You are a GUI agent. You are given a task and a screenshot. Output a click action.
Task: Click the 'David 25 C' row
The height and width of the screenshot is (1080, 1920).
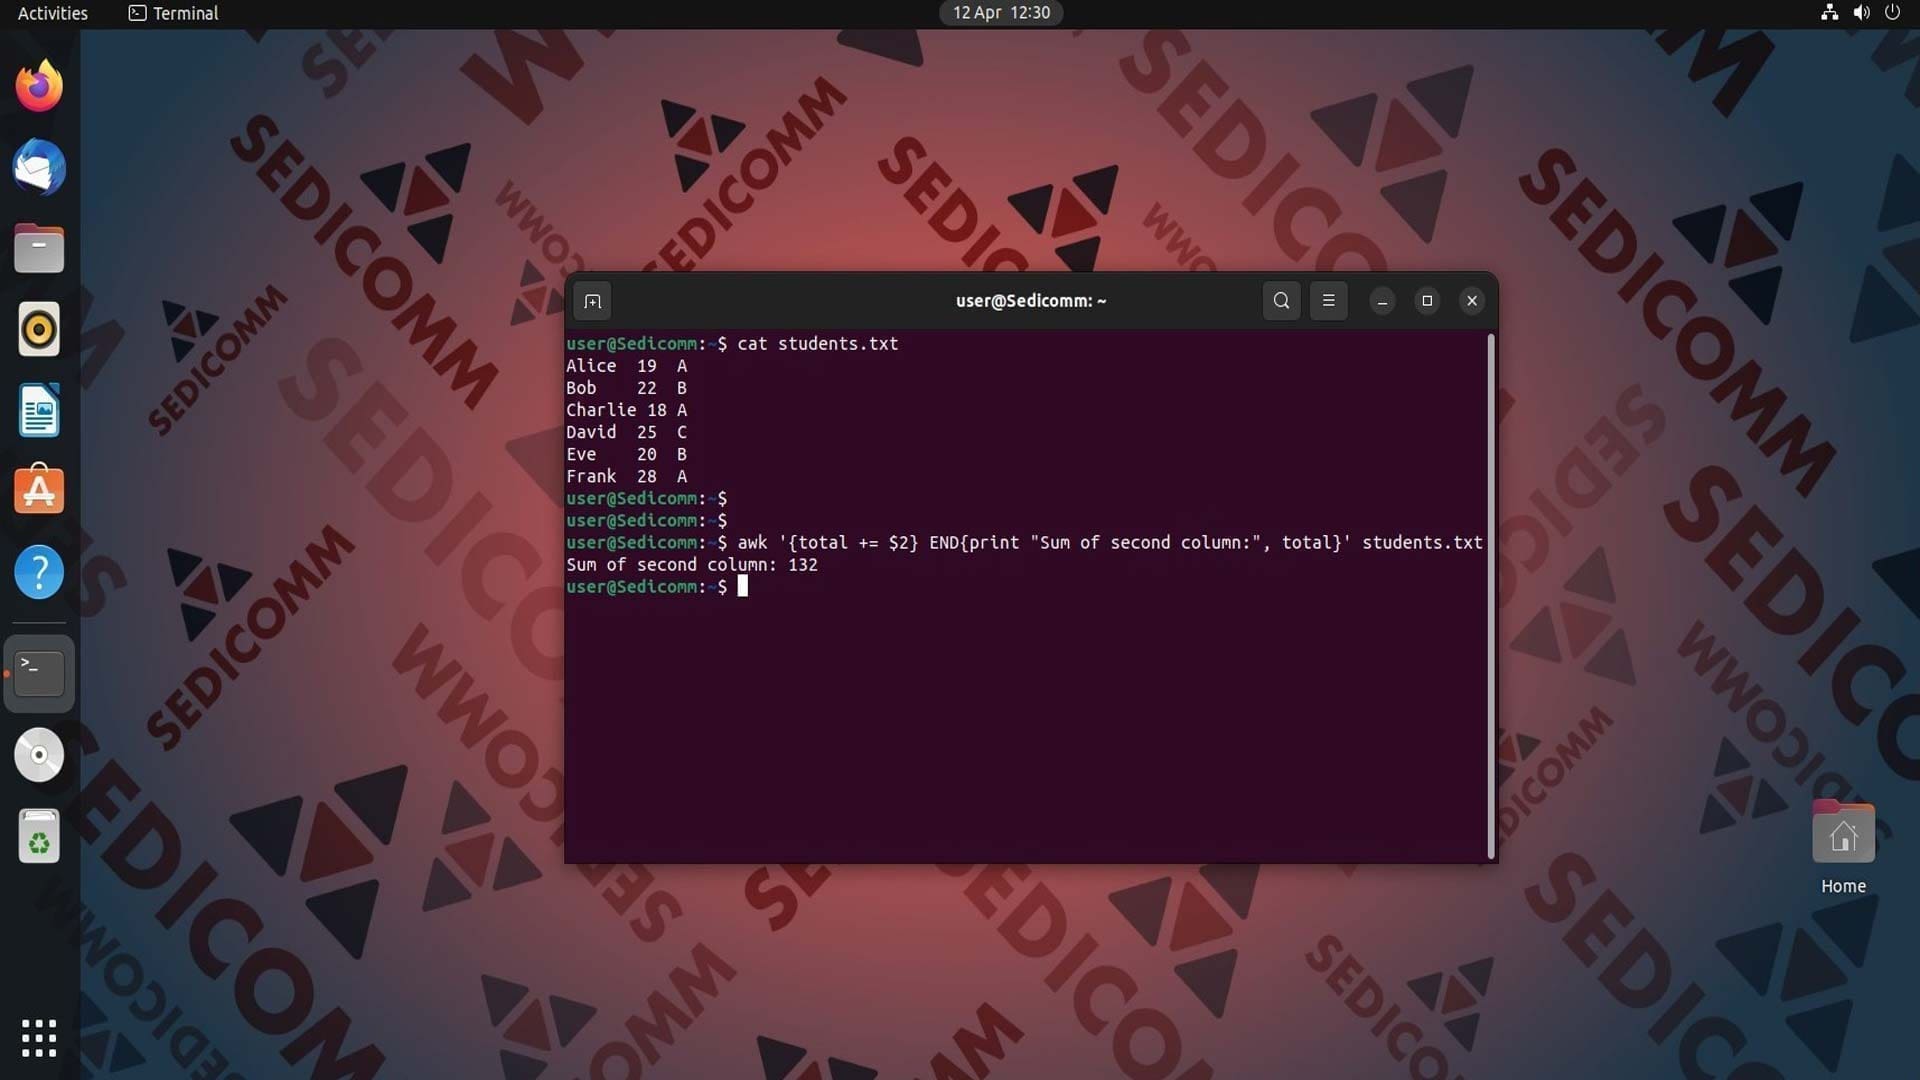click(626, 432)
